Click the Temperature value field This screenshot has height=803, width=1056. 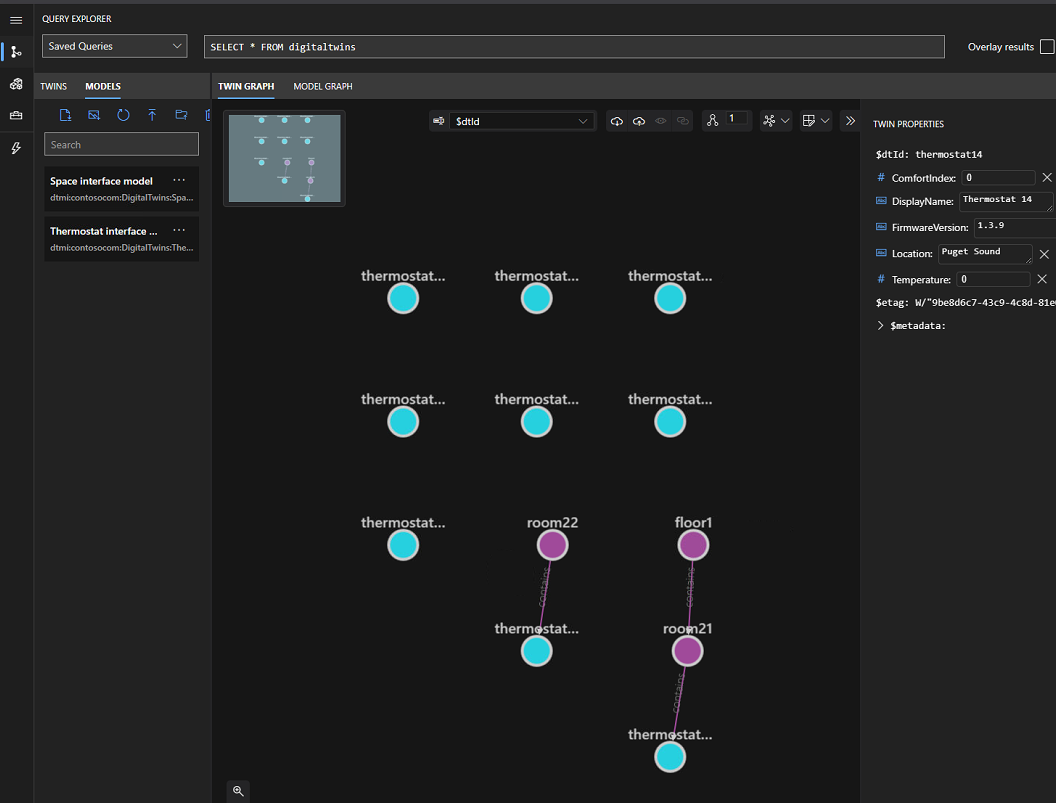coord(993,279)
